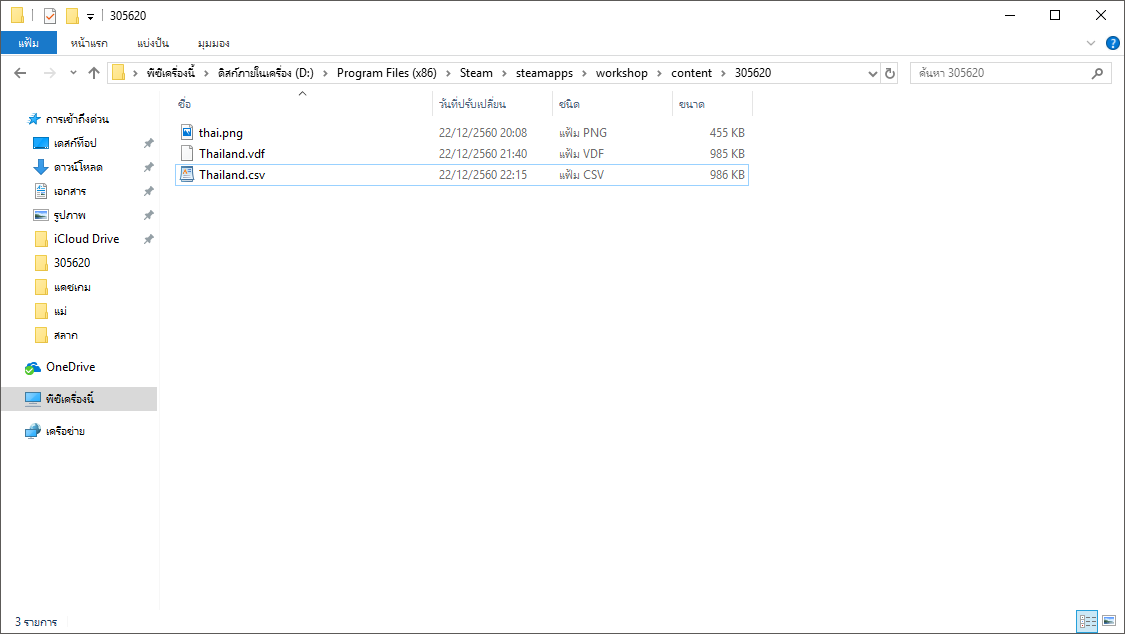Expand the ribbon with the chevron

coord(1091,43)
